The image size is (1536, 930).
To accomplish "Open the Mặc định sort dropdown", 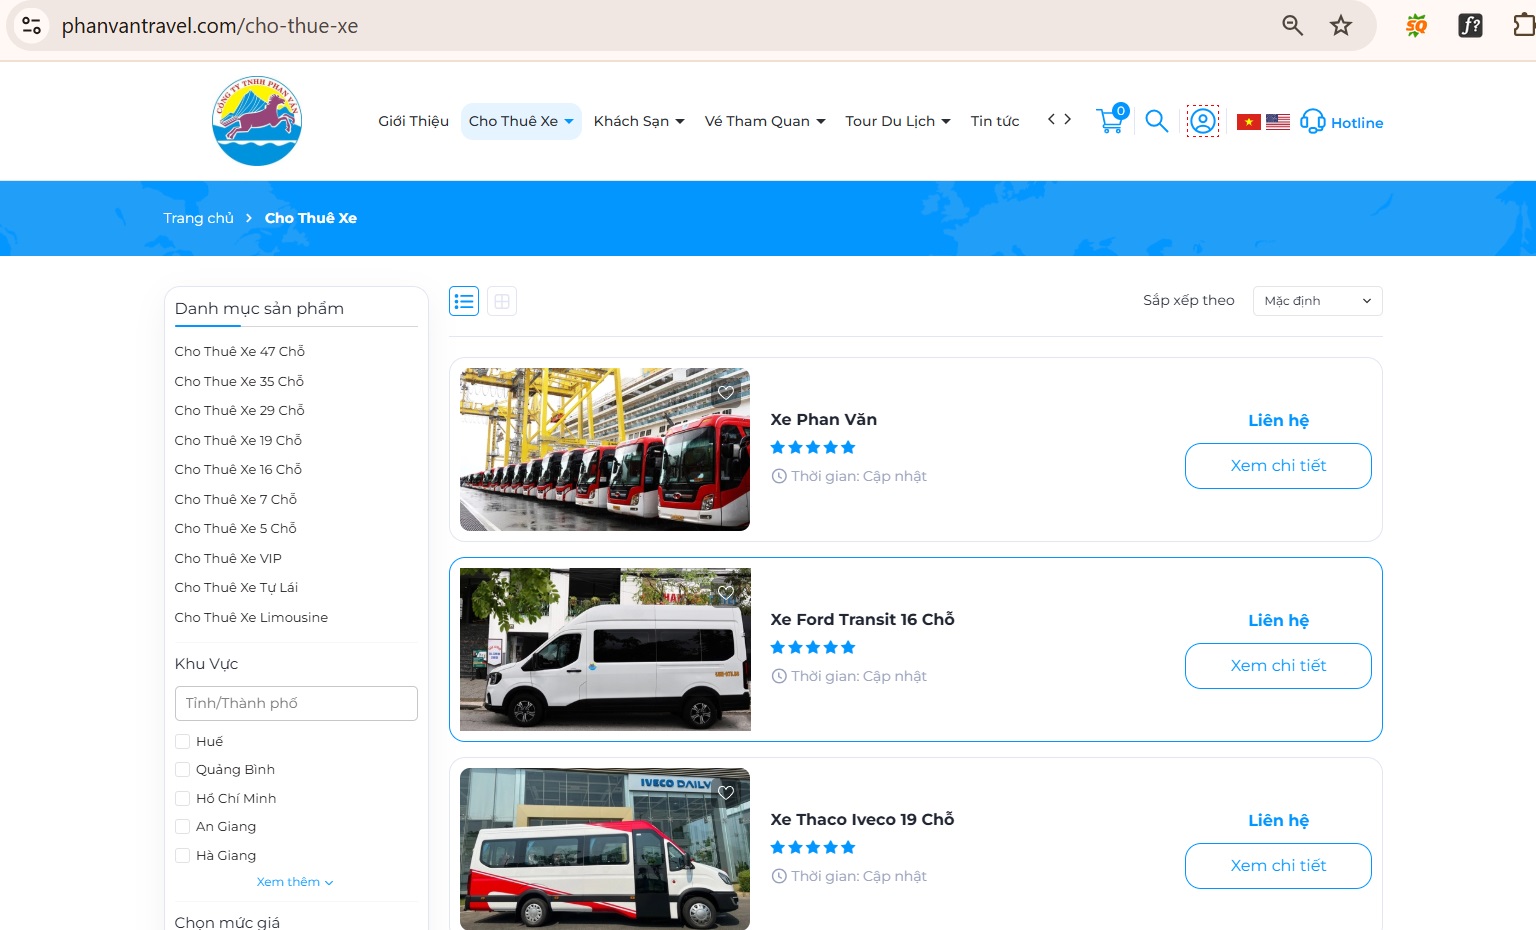I will tap(1317, 300).
